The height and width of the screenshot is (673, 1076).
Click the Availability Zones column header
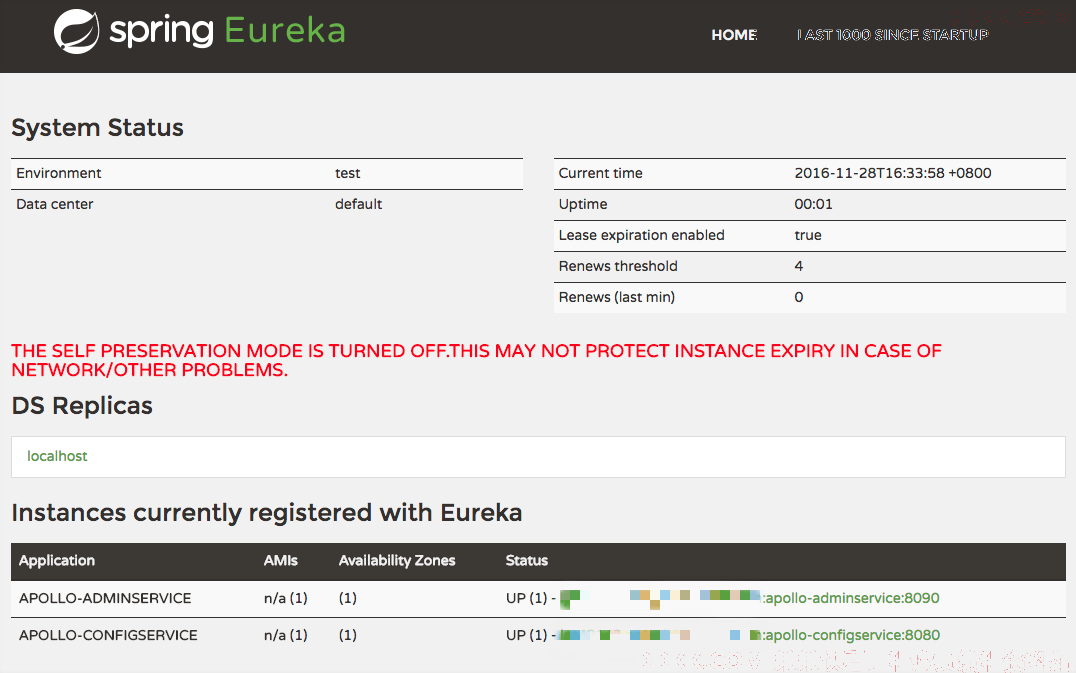pyautogui.click(x=397, y=560)
